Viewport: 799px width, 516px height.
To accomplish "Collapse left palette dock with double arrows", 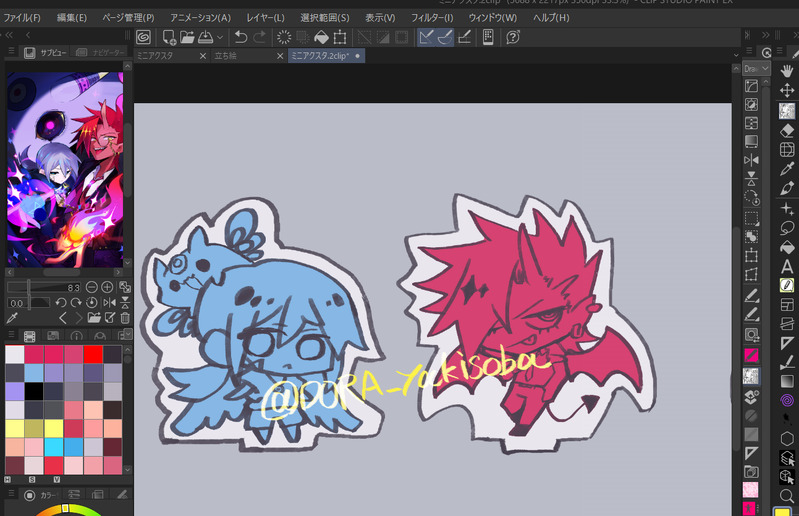I will (9, 35).
